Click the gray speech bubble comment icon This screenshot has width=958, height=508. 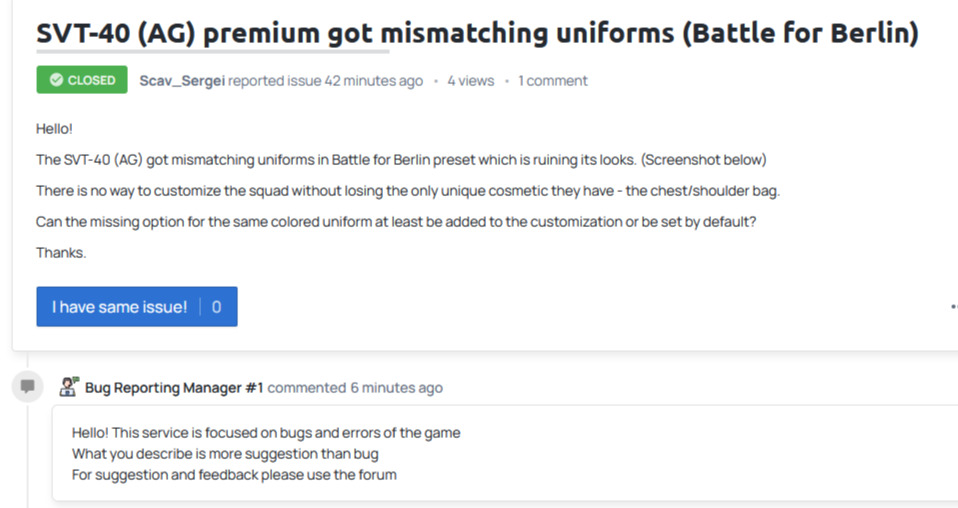(x=27, y=386)
